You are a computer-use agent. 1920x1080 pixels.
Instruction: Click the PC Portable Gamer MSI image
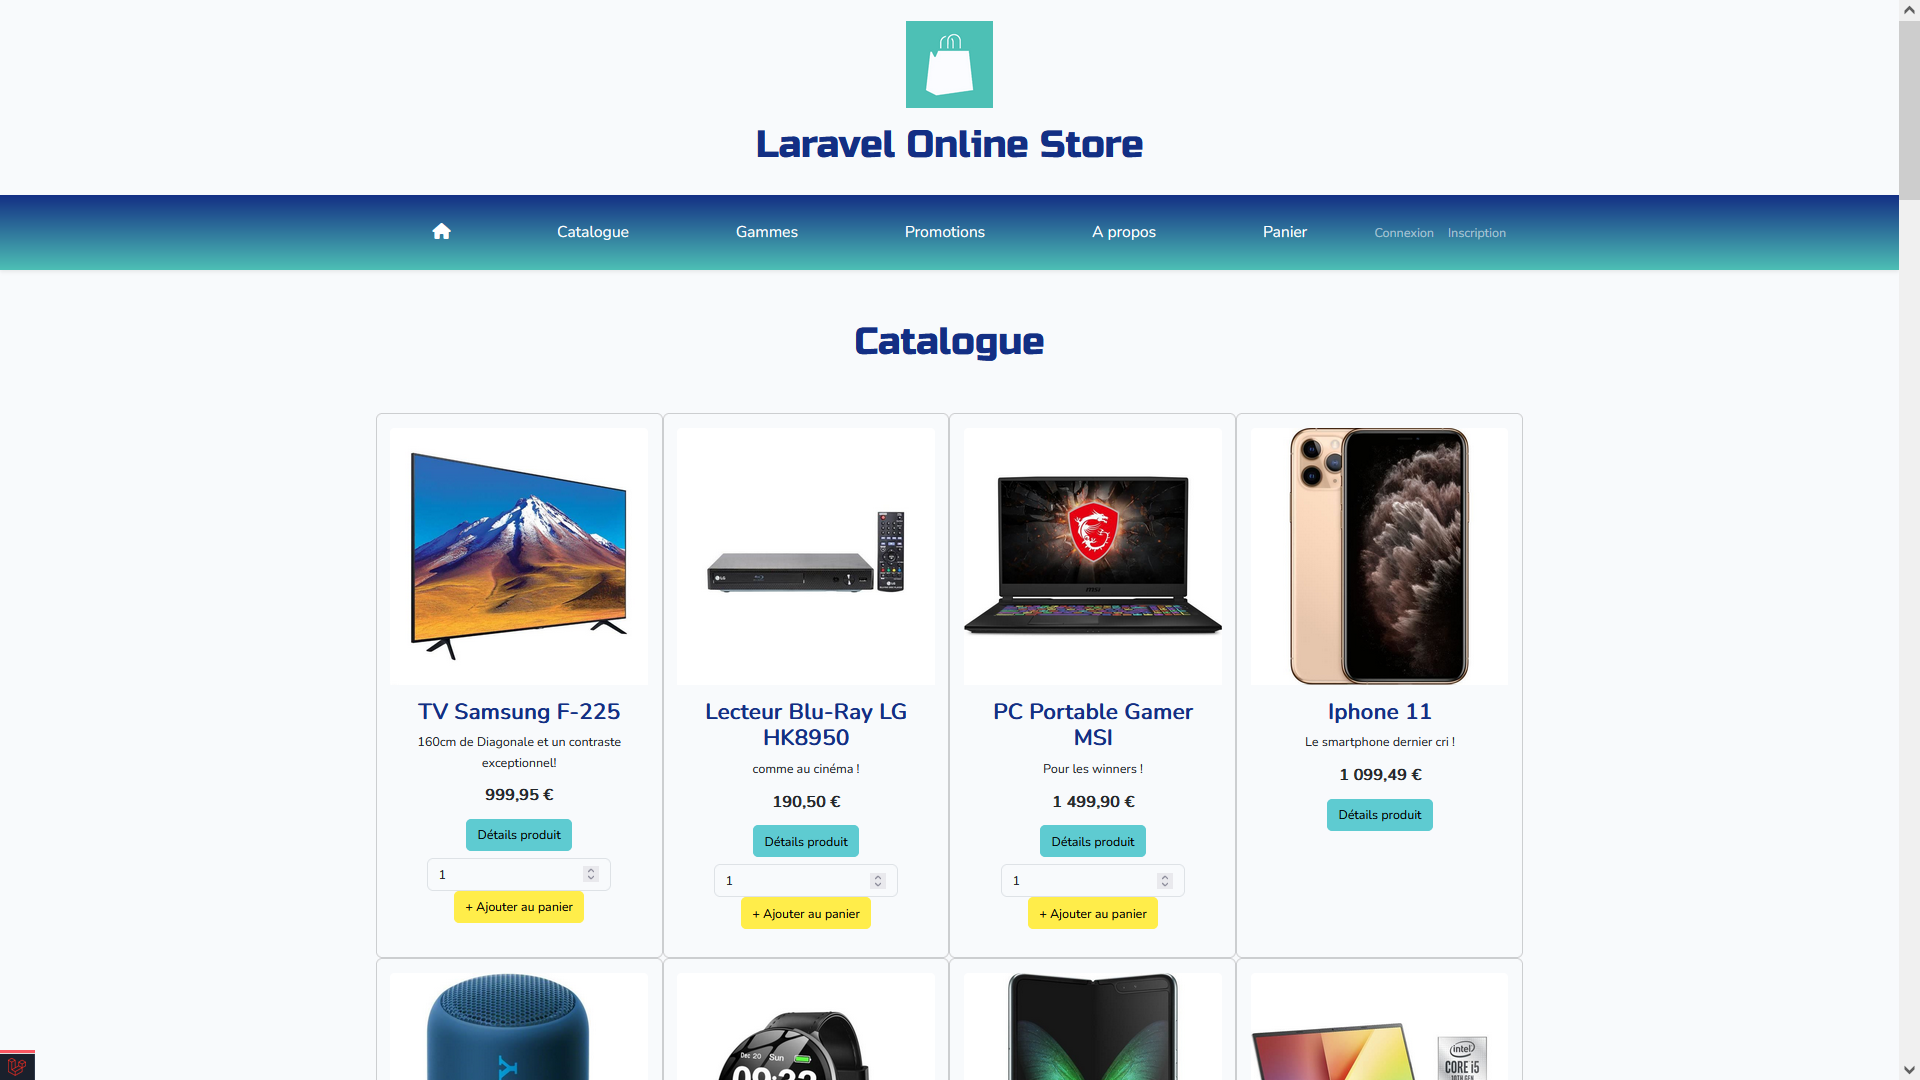click(x=1092, y=554)
